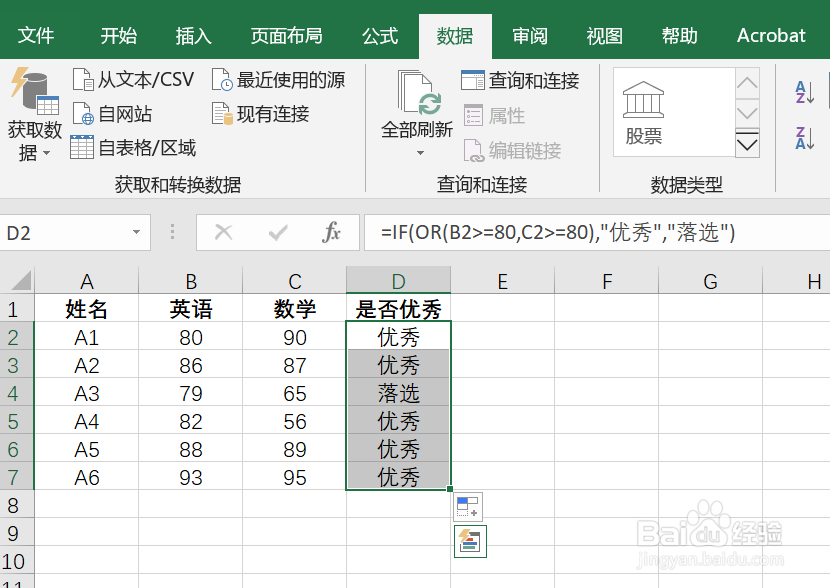Open the Name Box dropdown arrow

(137, 232)
